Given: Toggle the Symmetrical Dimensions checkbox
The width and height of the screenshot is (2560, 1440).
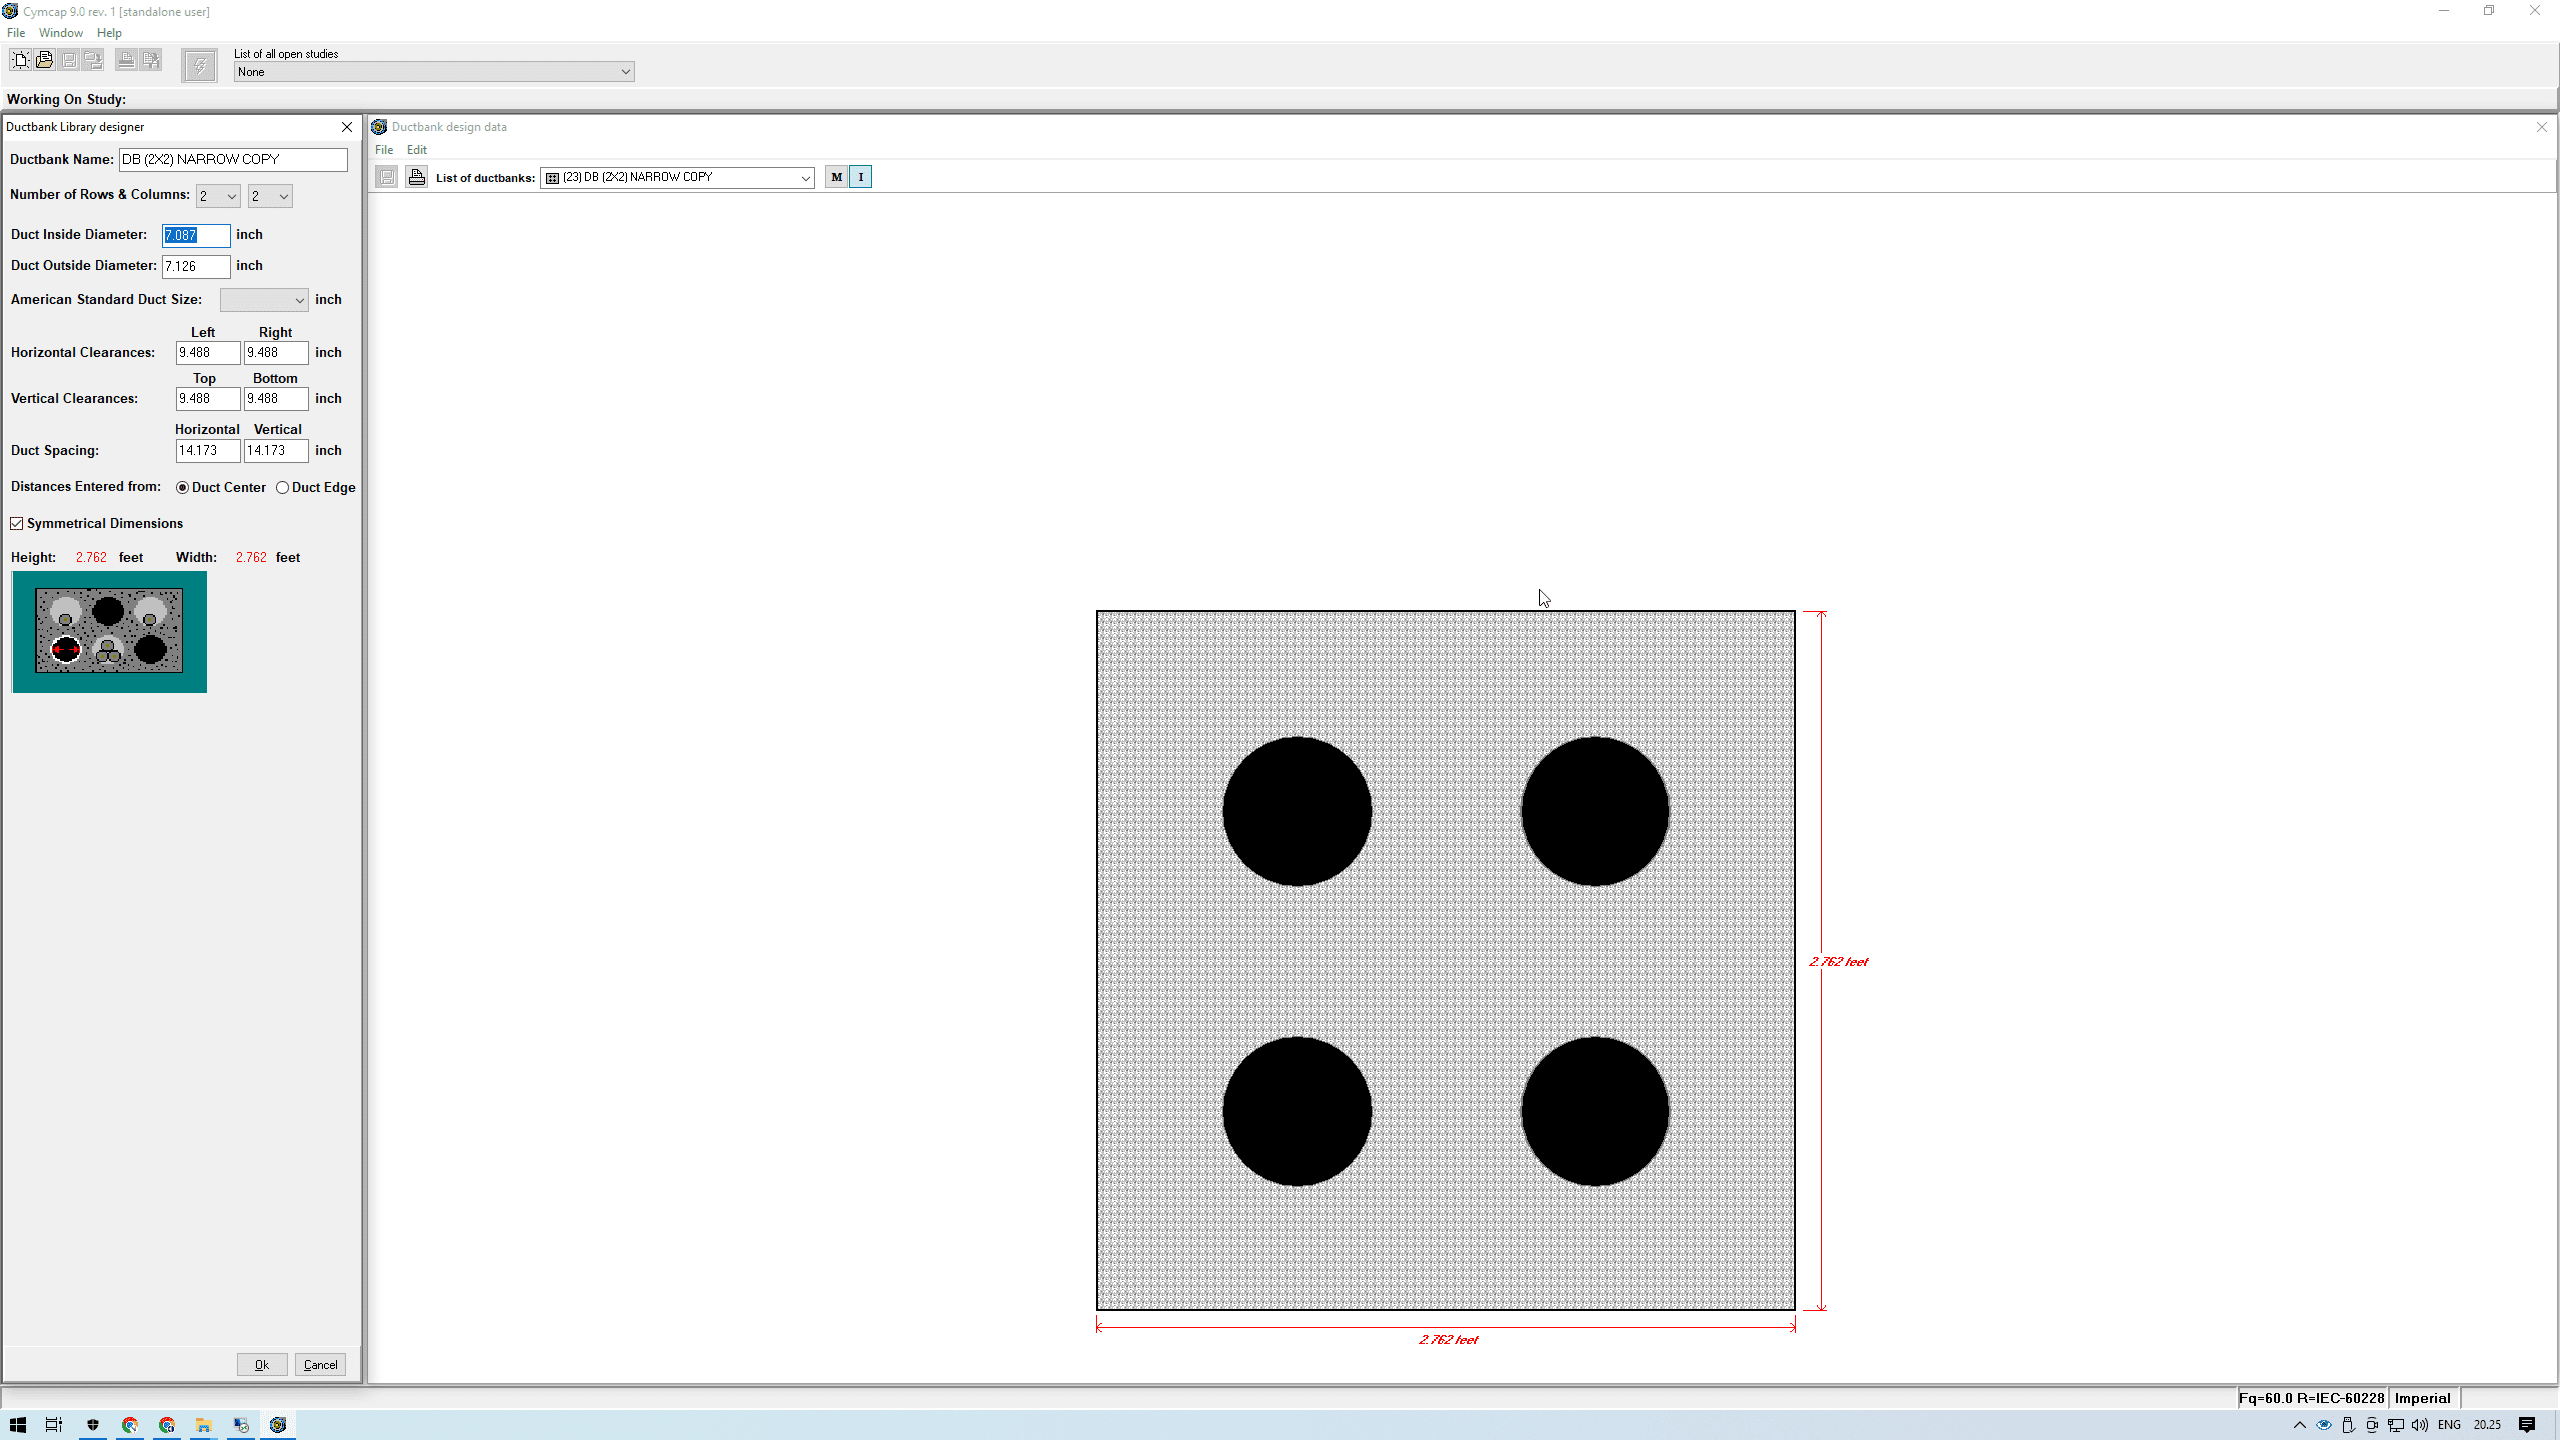Looking at the screenshot, I should tap(17, 524).
